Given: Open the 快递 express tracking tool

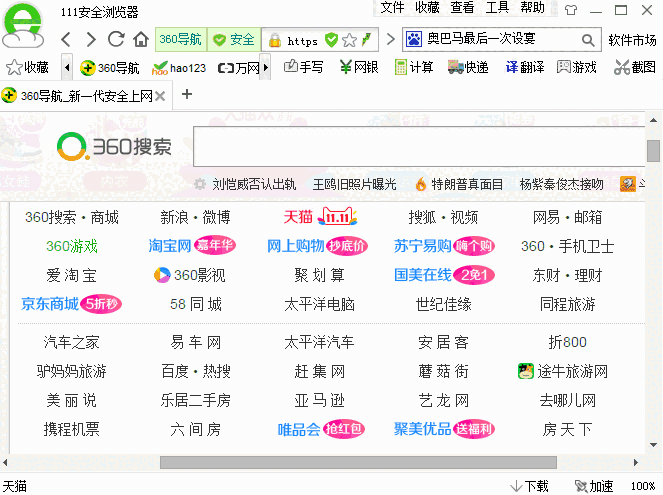Looking at the screenshot, I should tap(468, 67).
